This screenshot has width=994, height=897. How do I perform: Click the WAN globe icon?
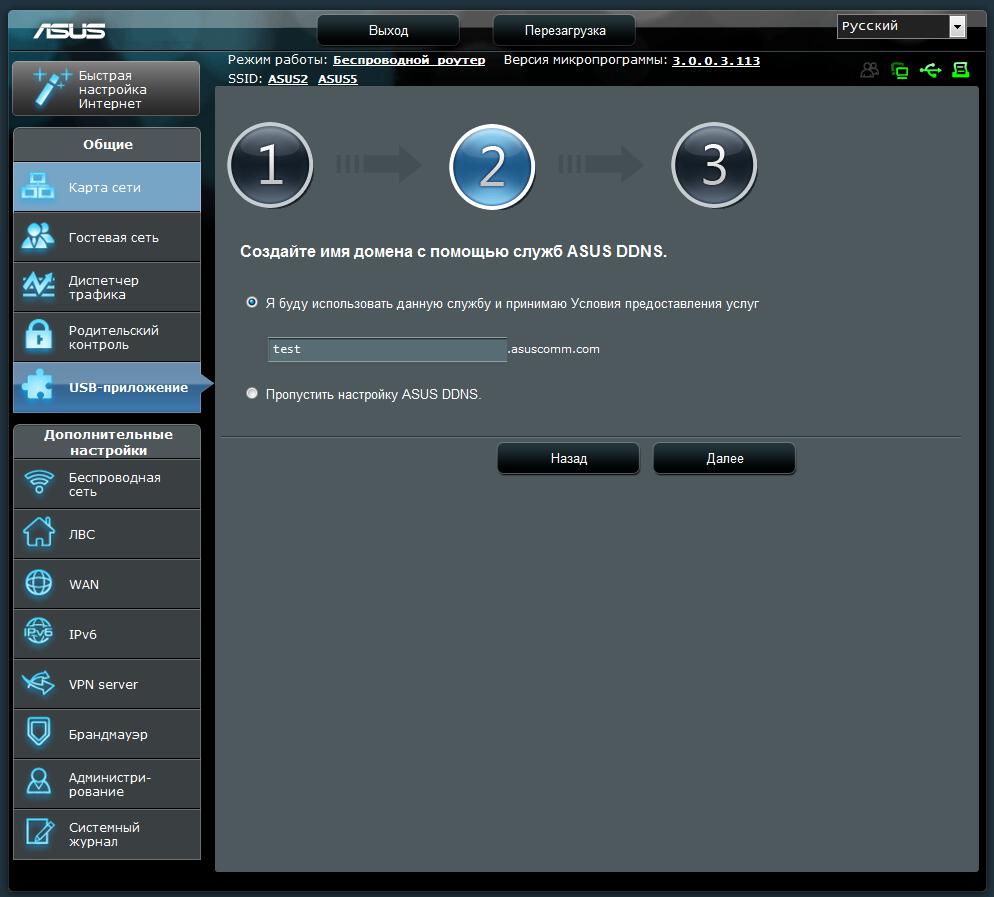click(39, 583)
